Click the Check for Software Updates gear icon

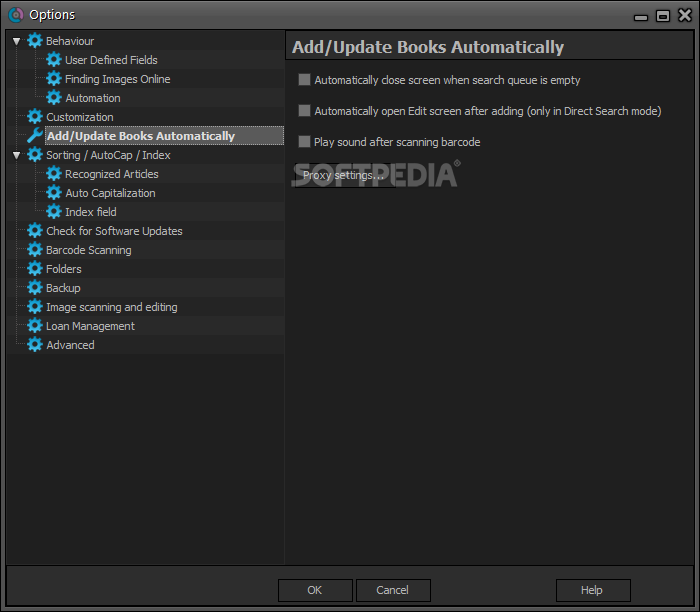pyautogui.click(x=34, y=231)
